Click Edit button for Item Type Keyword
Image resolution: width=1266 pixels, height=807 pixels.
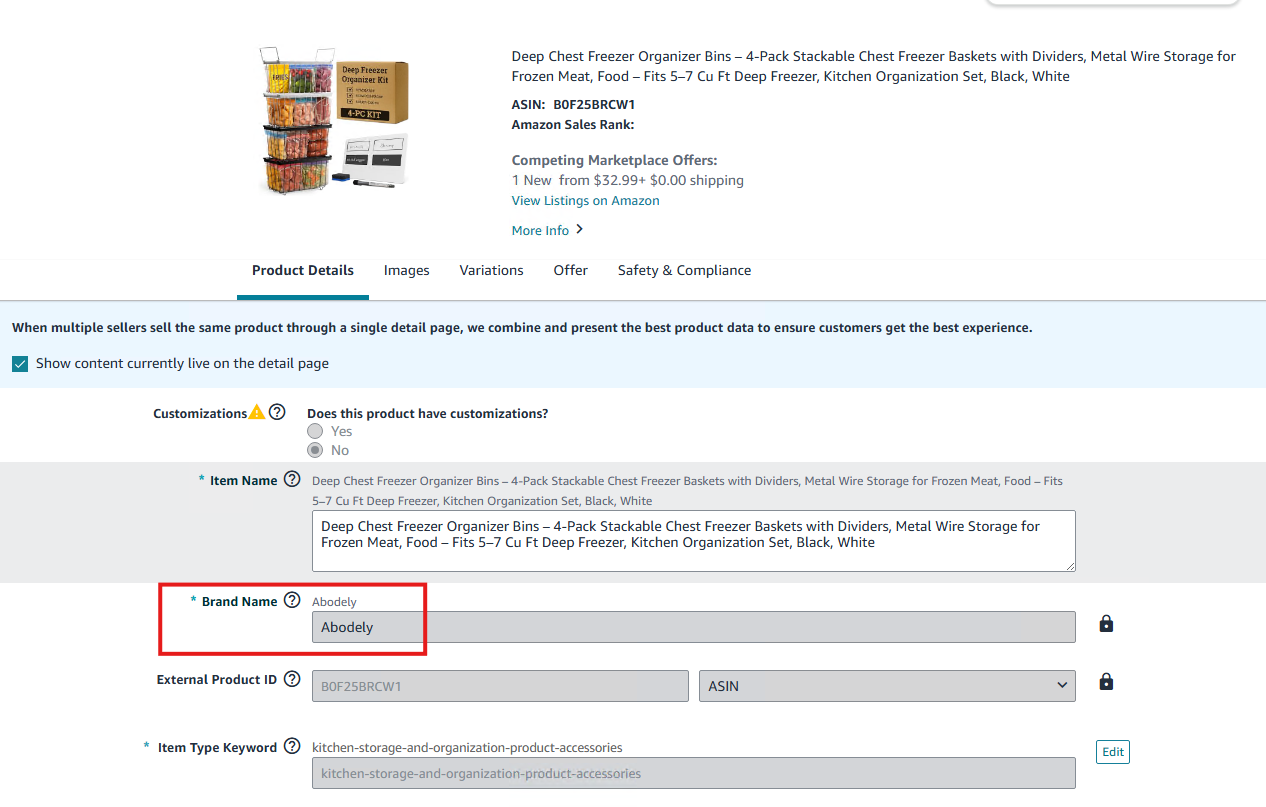[1112, 752]
